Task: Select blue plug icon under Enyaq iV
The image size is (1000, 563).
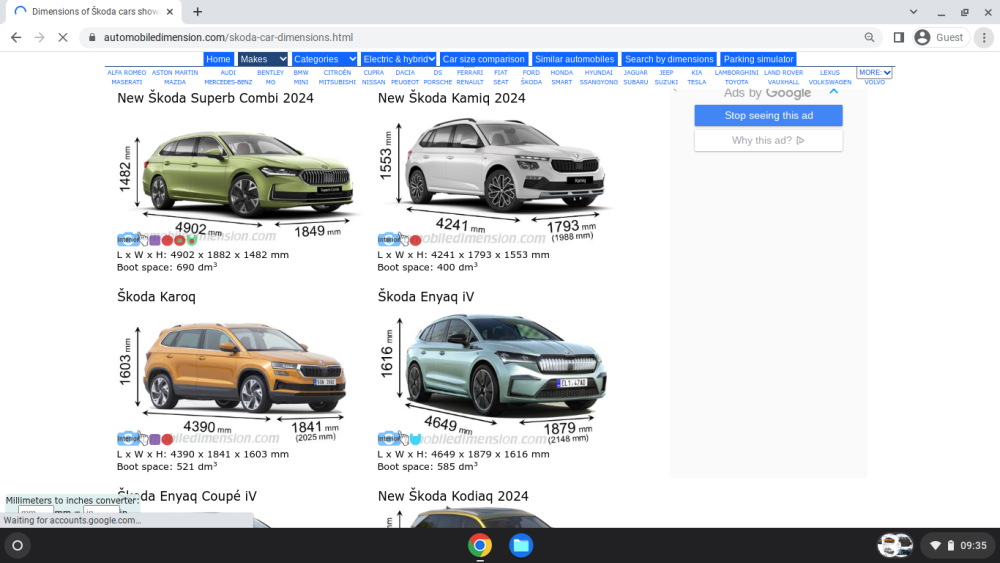Action: pos(415,439)
